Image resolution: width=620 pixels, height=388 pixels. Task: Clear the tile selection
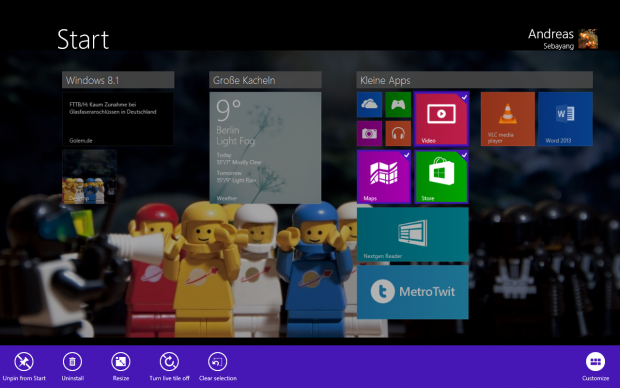click(x=217, y=362)
